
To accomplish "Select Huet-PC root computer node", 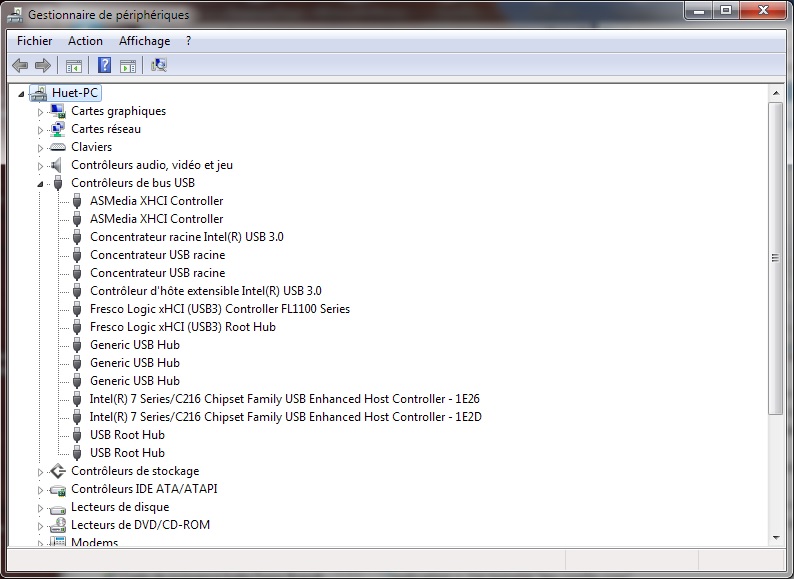I will coord(75,93).
